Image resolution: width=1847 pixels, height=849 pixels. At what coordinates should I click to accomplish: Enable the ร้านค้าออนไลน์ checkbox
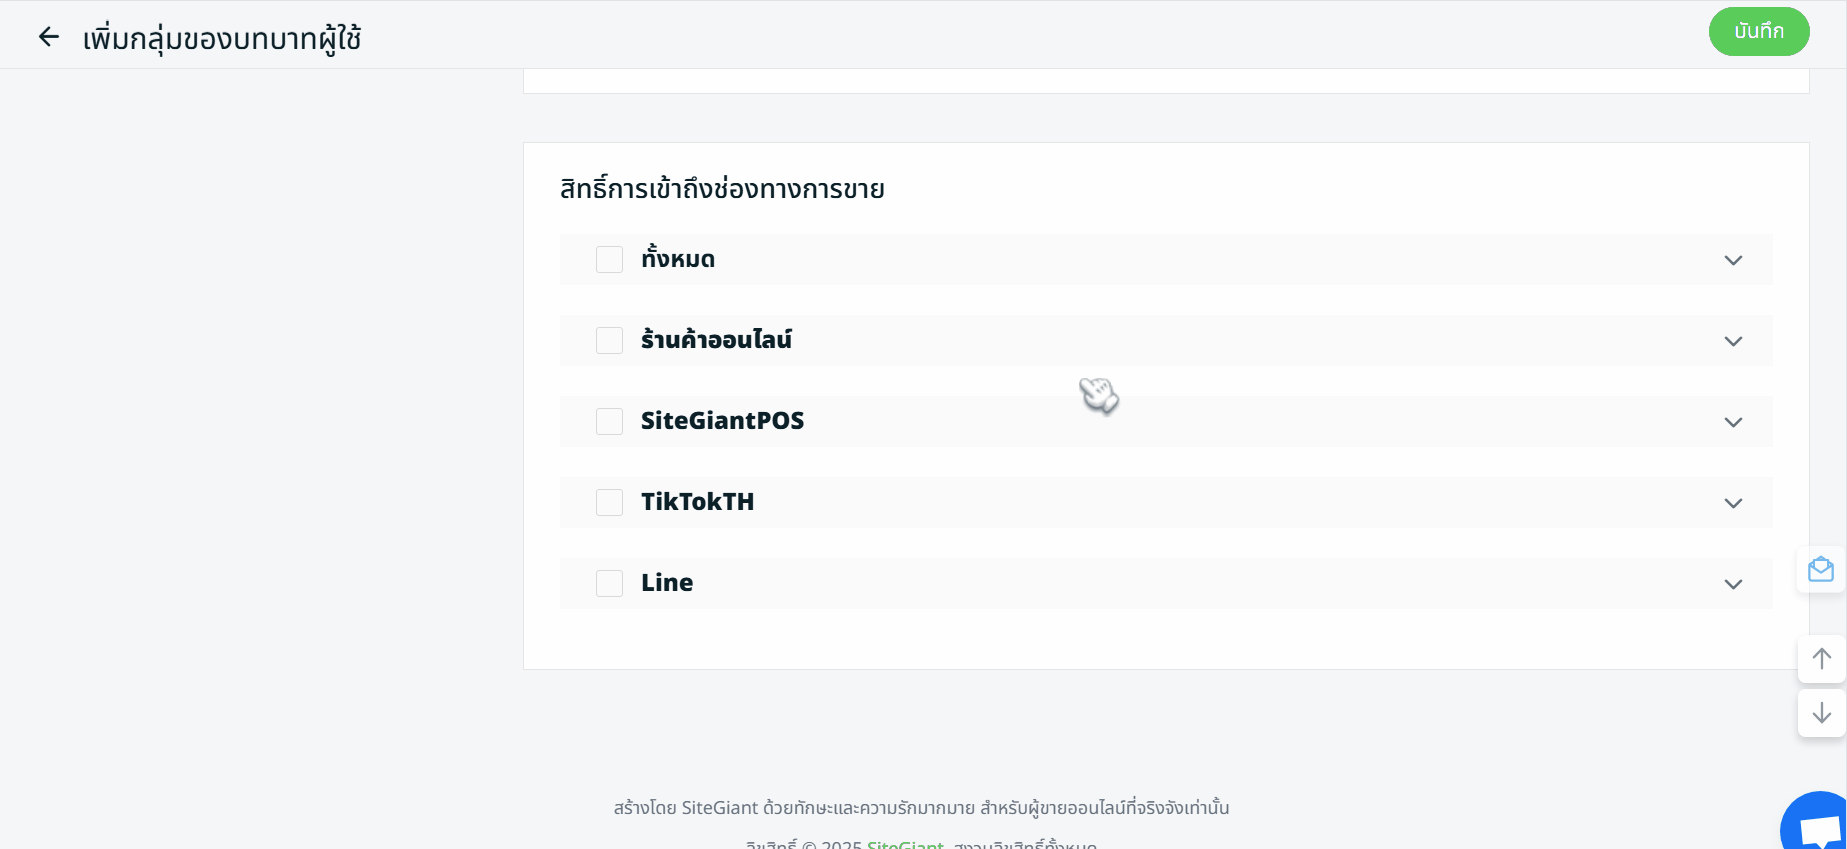pos(609,341)
